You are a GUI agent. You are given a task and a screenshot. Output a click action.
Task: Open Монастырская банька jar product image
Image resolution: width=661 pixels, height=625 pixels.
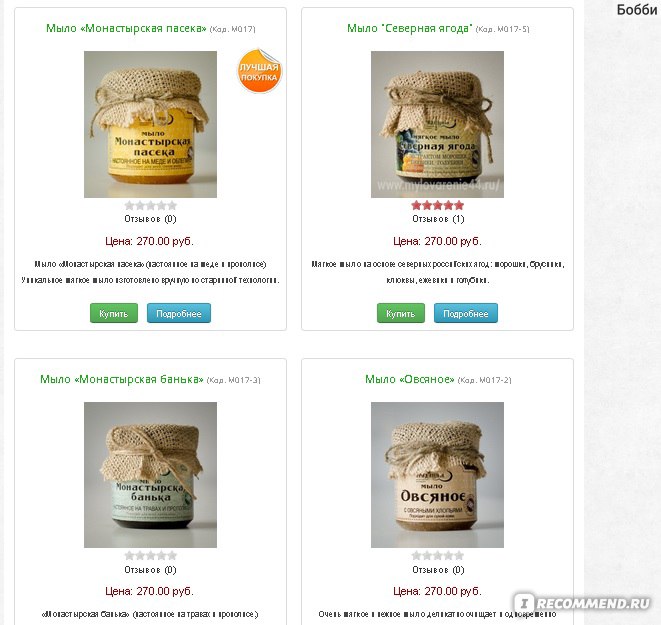(x=150, y=475)
